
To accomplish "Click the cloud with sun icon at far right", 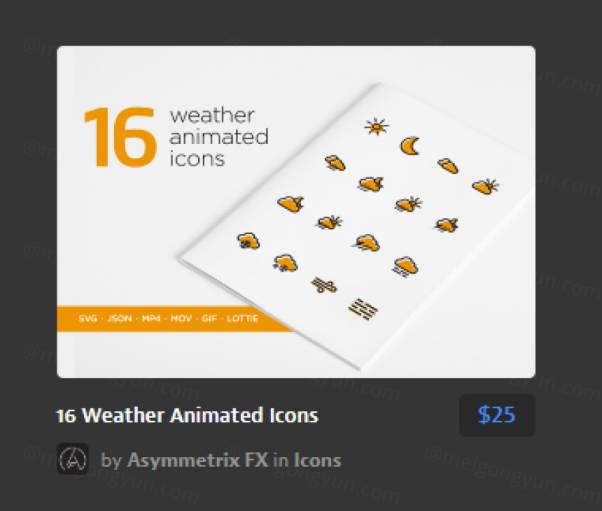I will 485,186.
